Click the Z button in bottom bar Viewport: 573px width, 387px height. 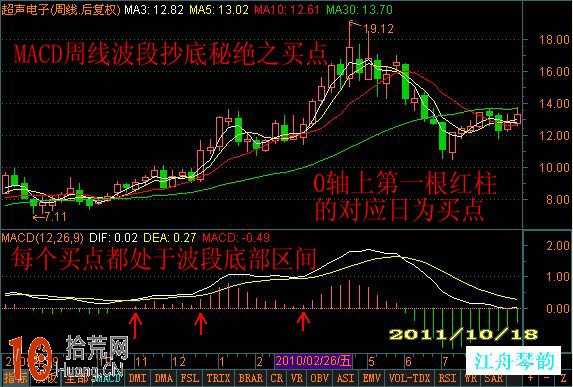(563, 378)
